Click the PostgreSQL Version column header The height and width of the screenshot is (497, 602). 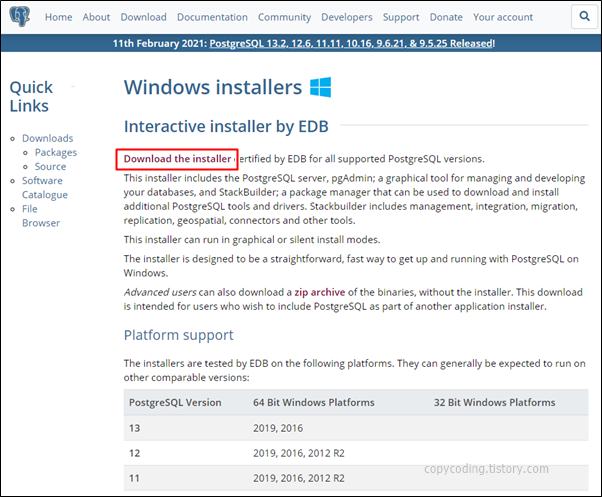(175, 403)
